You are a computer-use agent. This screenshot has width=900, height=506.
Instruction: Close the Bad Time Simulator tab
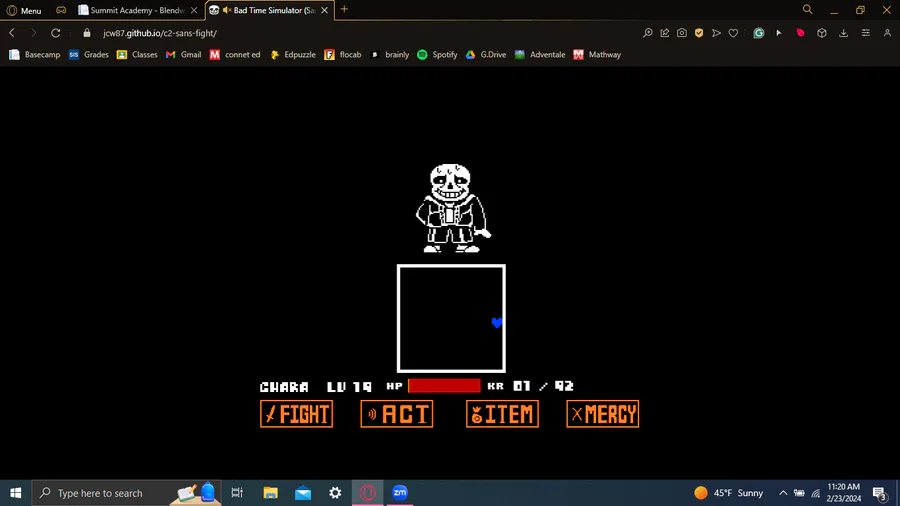point(324,10)
